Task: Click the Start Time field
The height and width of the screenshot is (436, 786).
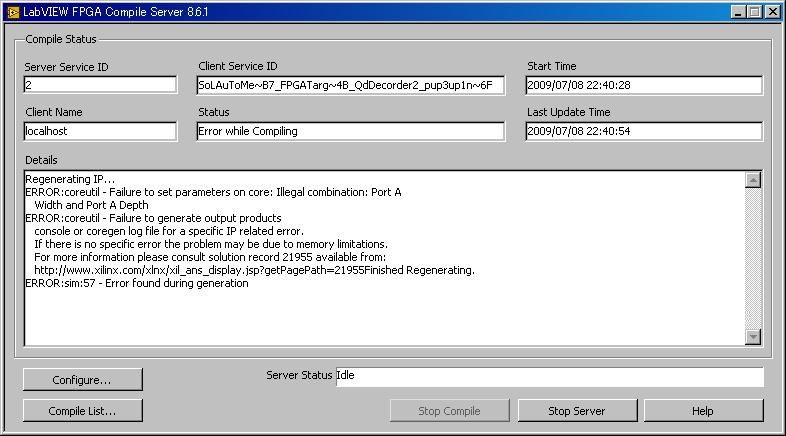Action: tap(644, 85)
